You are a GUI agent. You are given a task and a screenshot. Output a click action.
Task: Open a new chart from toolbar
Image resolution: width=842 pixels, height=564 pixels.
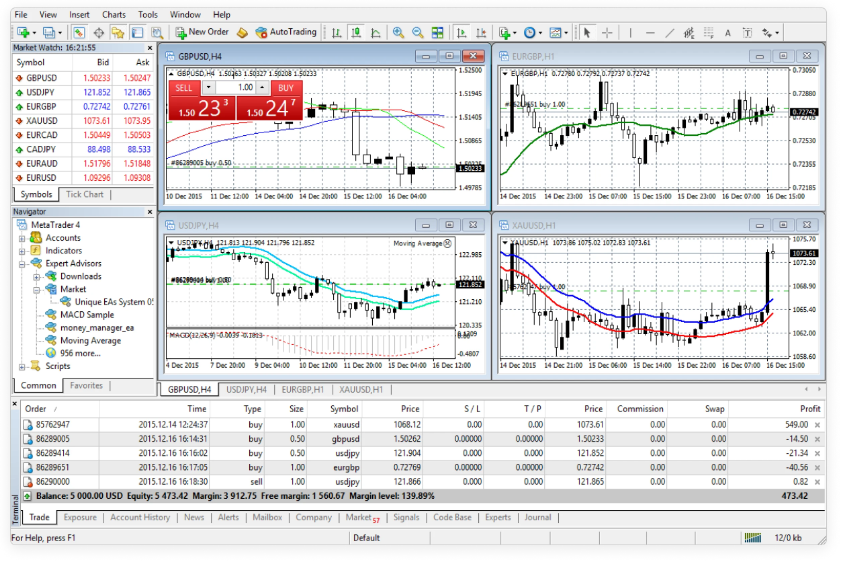click(x=23, y=33)
